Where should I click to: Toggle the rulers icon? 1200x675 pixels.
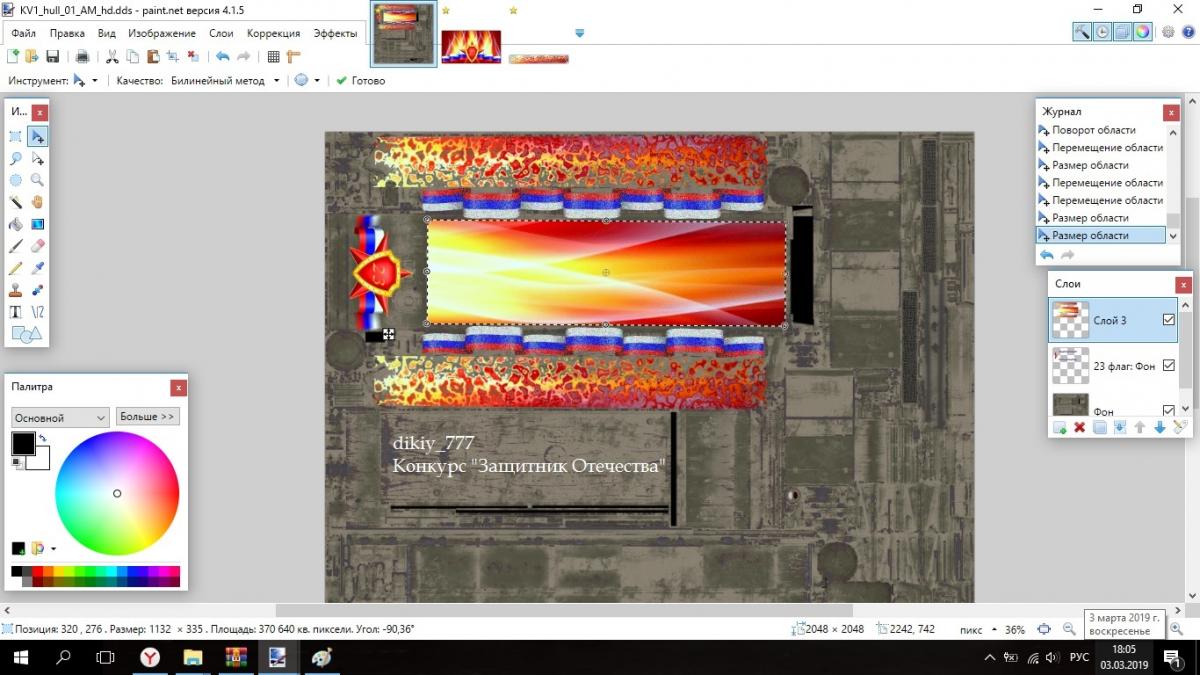(x=293, y=57)
